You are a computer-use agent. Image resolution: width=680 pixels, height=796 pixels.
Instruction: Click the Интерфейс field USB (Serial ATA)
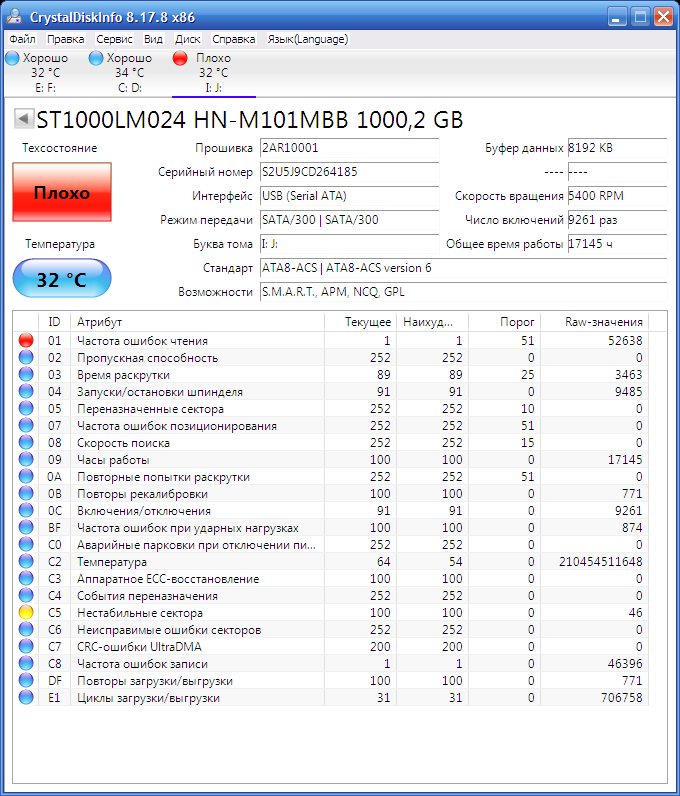pyautogui.click(x=349, y=195)
